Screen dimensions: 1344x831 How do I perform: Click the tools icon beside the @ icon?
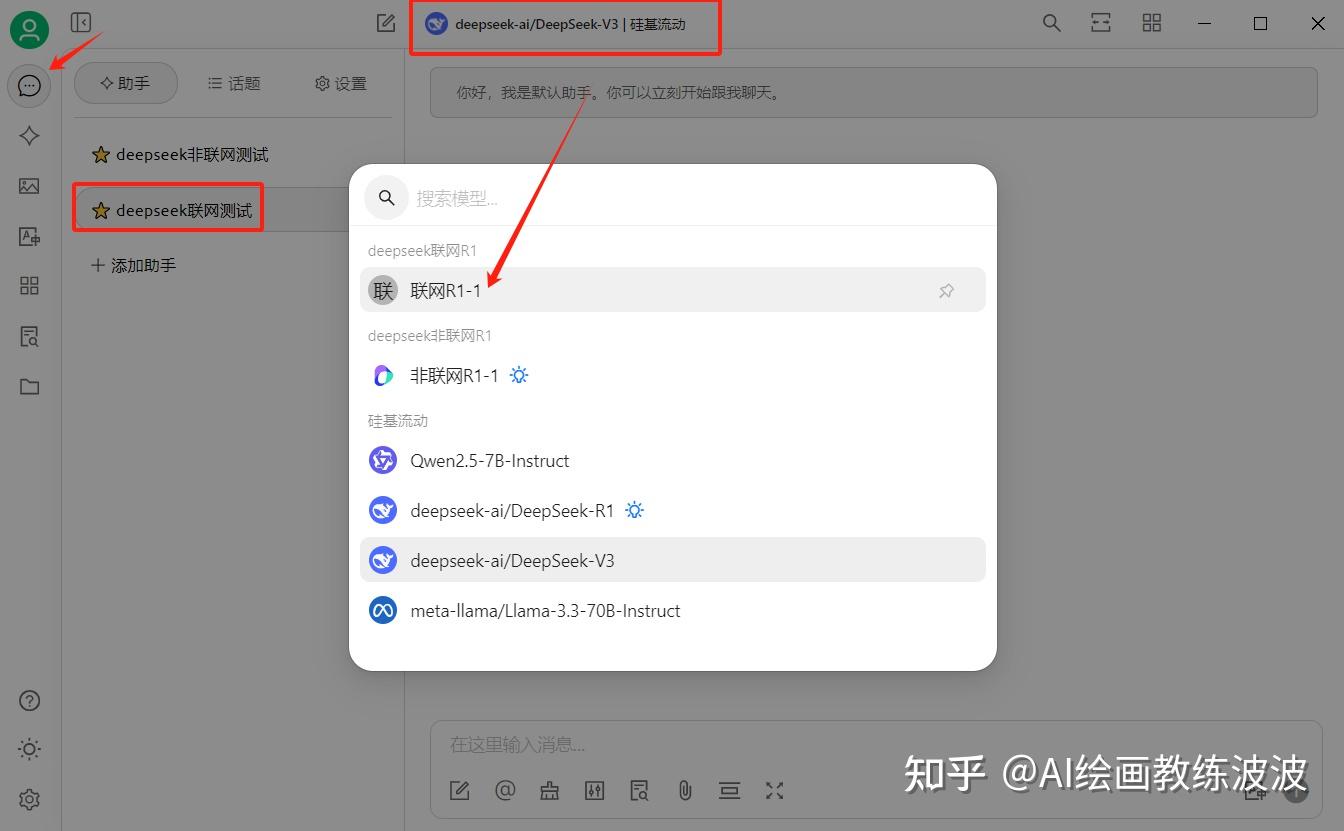click(x=549, y=791)
